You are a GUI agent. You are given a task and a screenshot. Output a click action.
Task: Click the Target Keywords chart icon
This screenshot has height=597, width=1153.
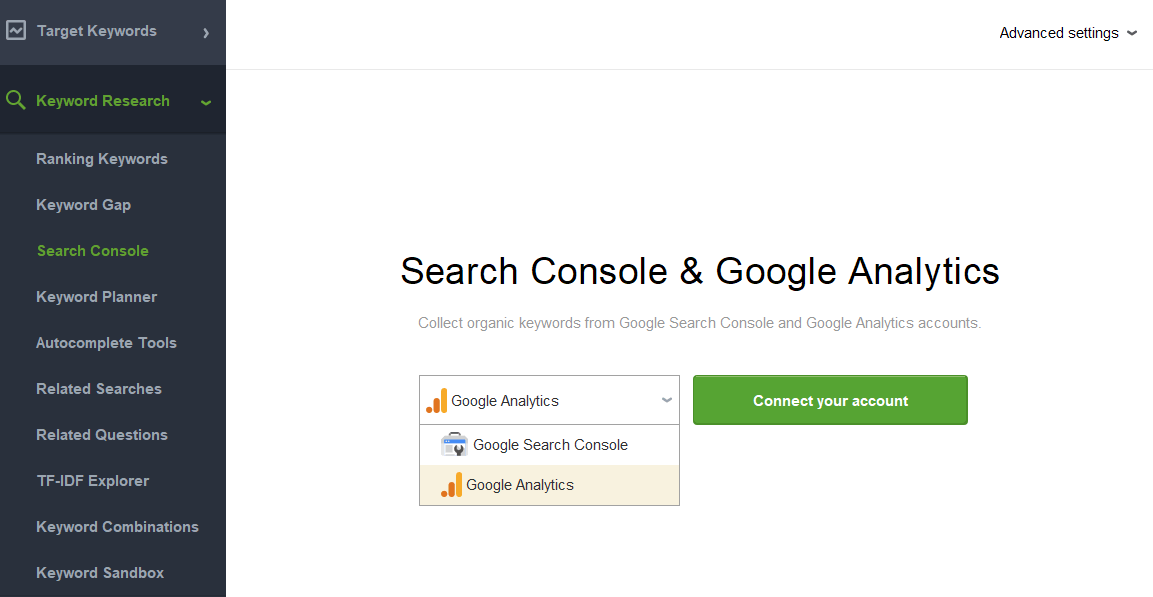pos(15,30)
